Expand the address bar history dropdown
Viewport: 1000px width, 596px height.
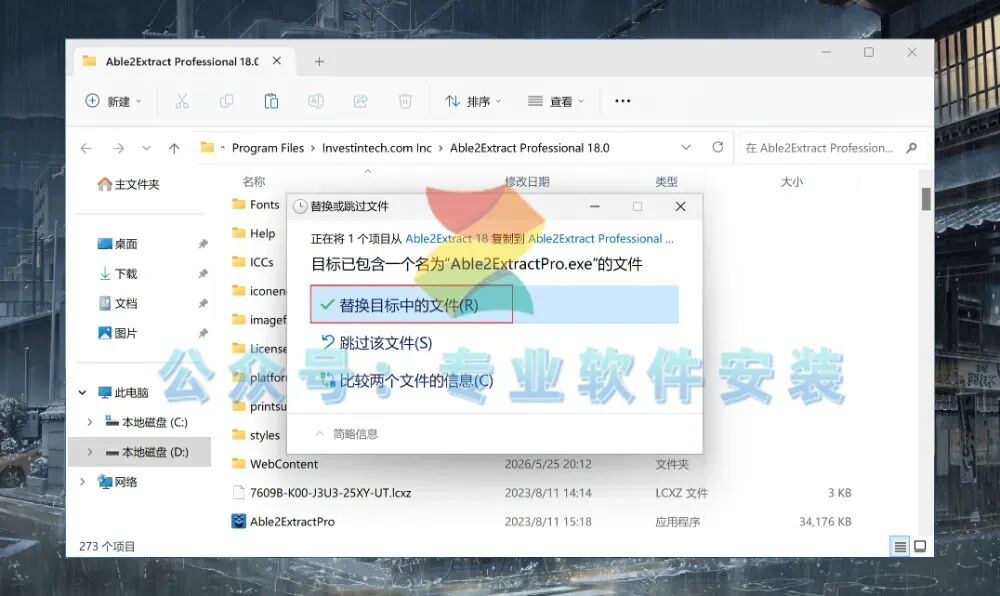coord(686,147)
